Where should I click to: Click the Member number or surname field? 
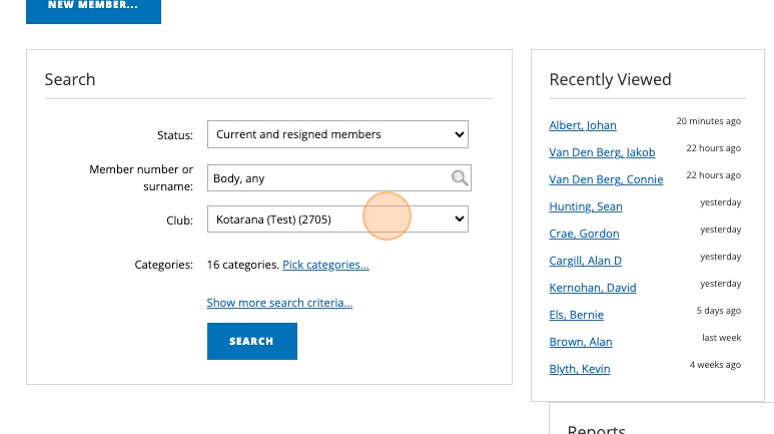330,178
